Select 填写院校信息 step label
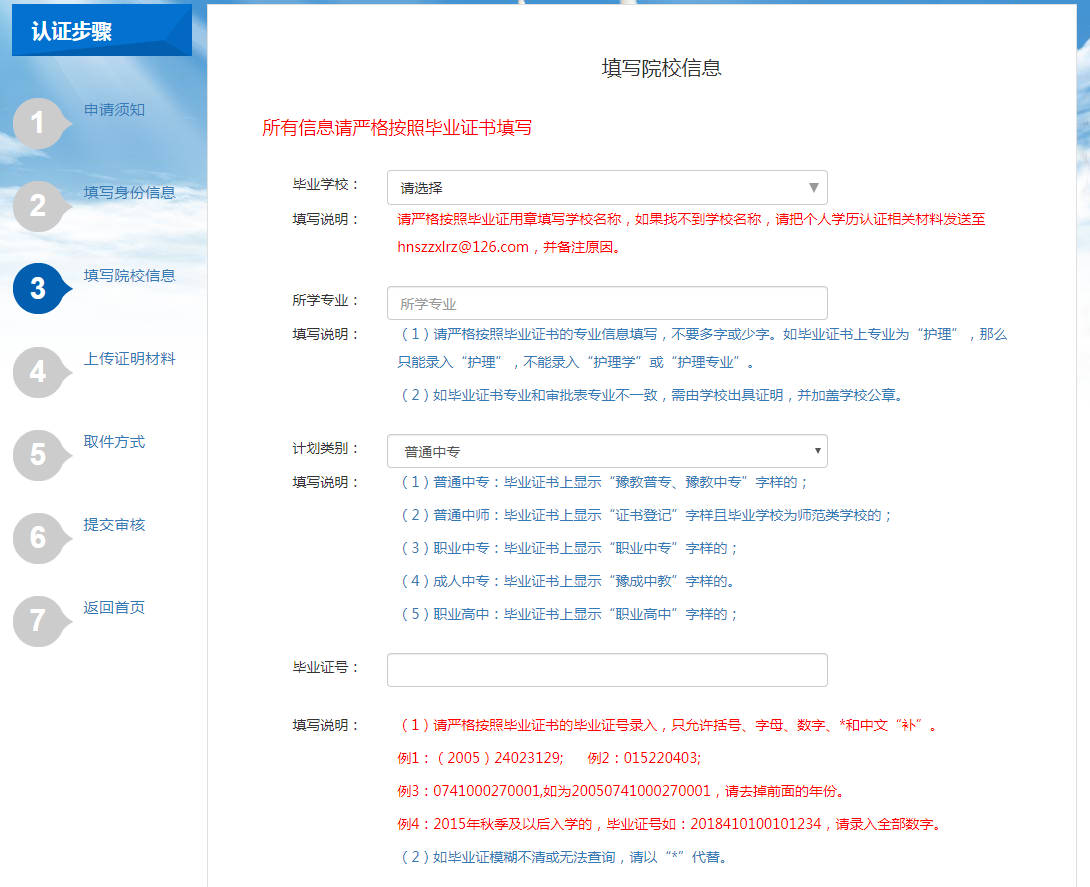The image size is (1090, 887). coord(129,276)
